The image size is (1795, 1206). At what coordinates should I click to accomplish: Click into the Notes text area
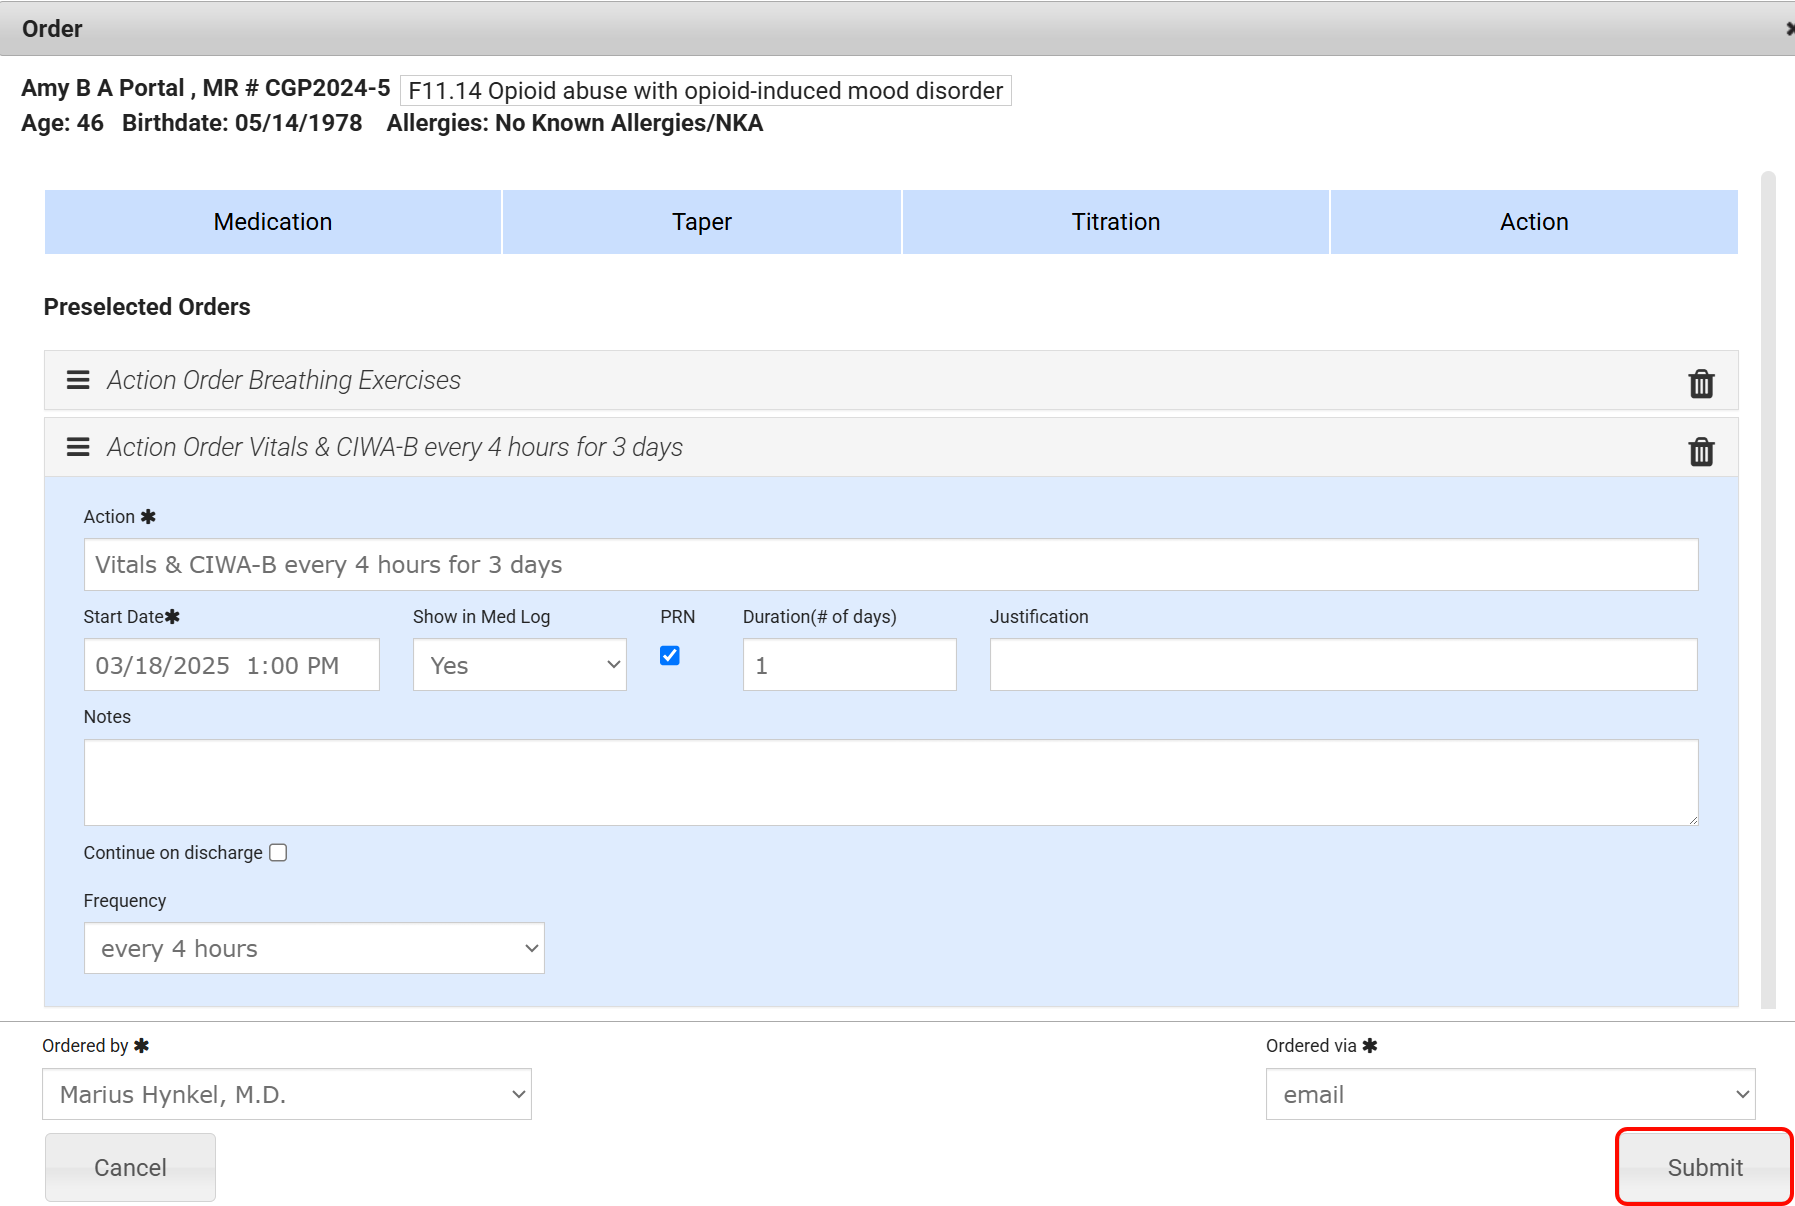890,782
